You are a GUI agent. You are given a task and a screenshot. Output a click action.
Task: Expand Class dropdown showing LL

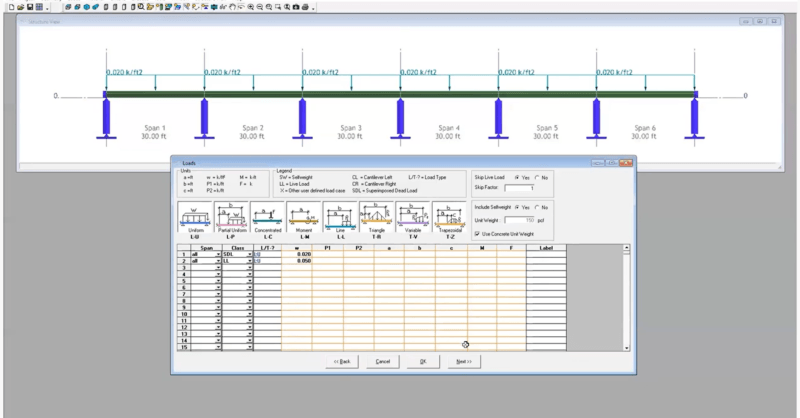pyautogui.click(x=248, y=261)
